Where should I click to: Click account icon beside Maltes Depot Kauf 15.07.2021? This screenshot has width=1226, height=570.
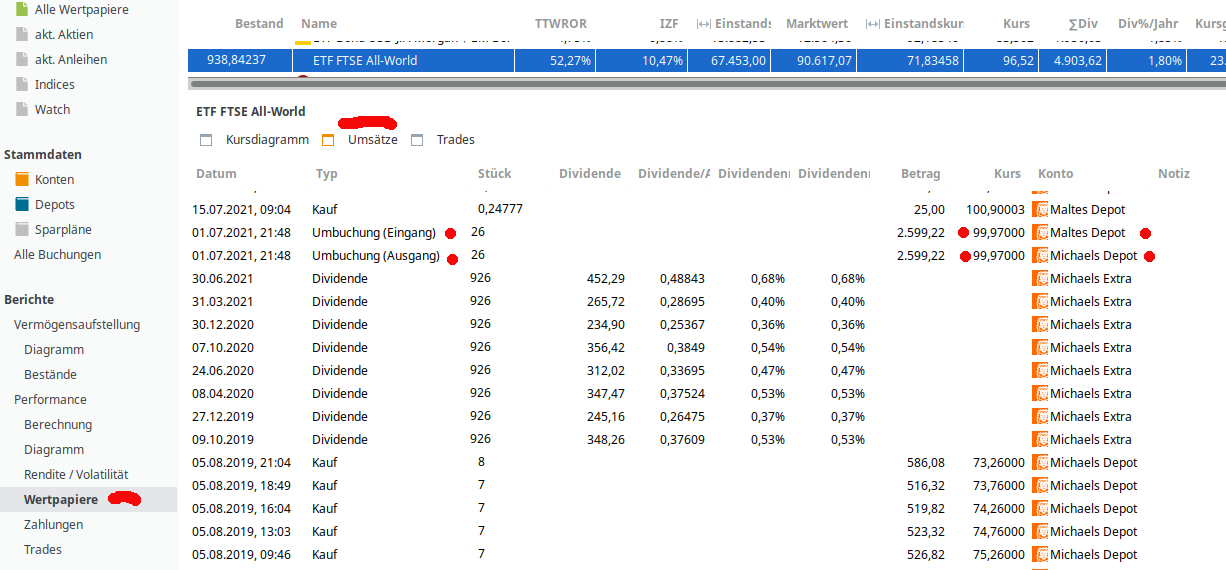click(x=1040, y=209)
